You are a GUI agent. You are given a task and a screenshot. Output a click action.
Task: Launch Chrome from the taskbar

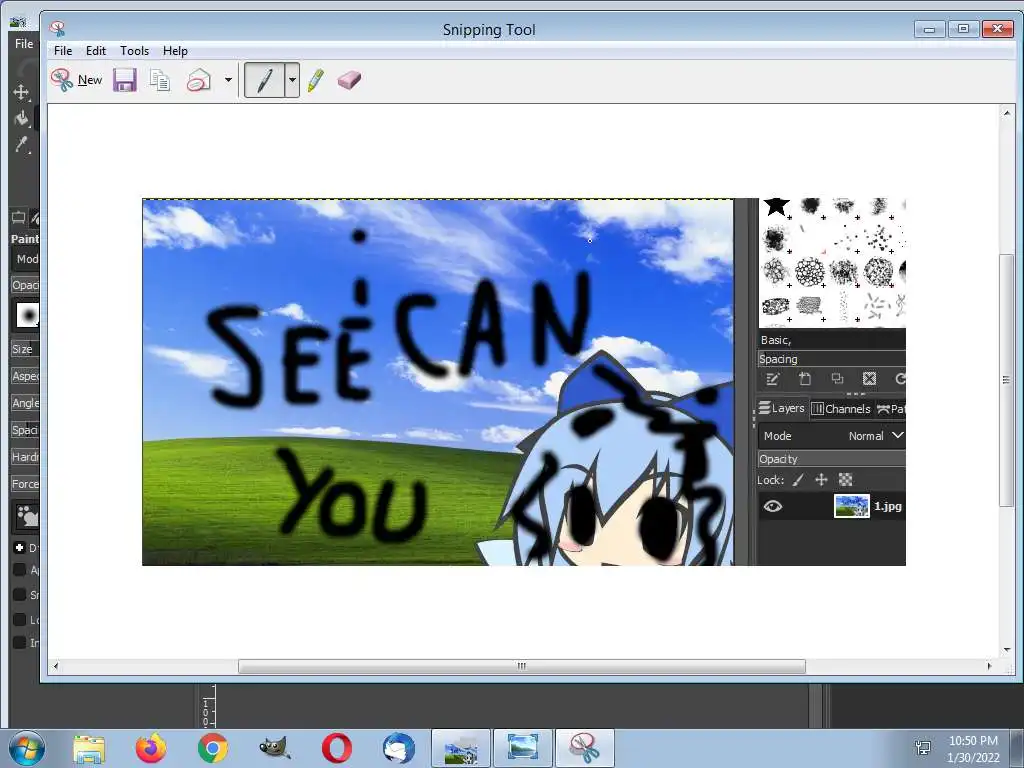click(213, 748)
